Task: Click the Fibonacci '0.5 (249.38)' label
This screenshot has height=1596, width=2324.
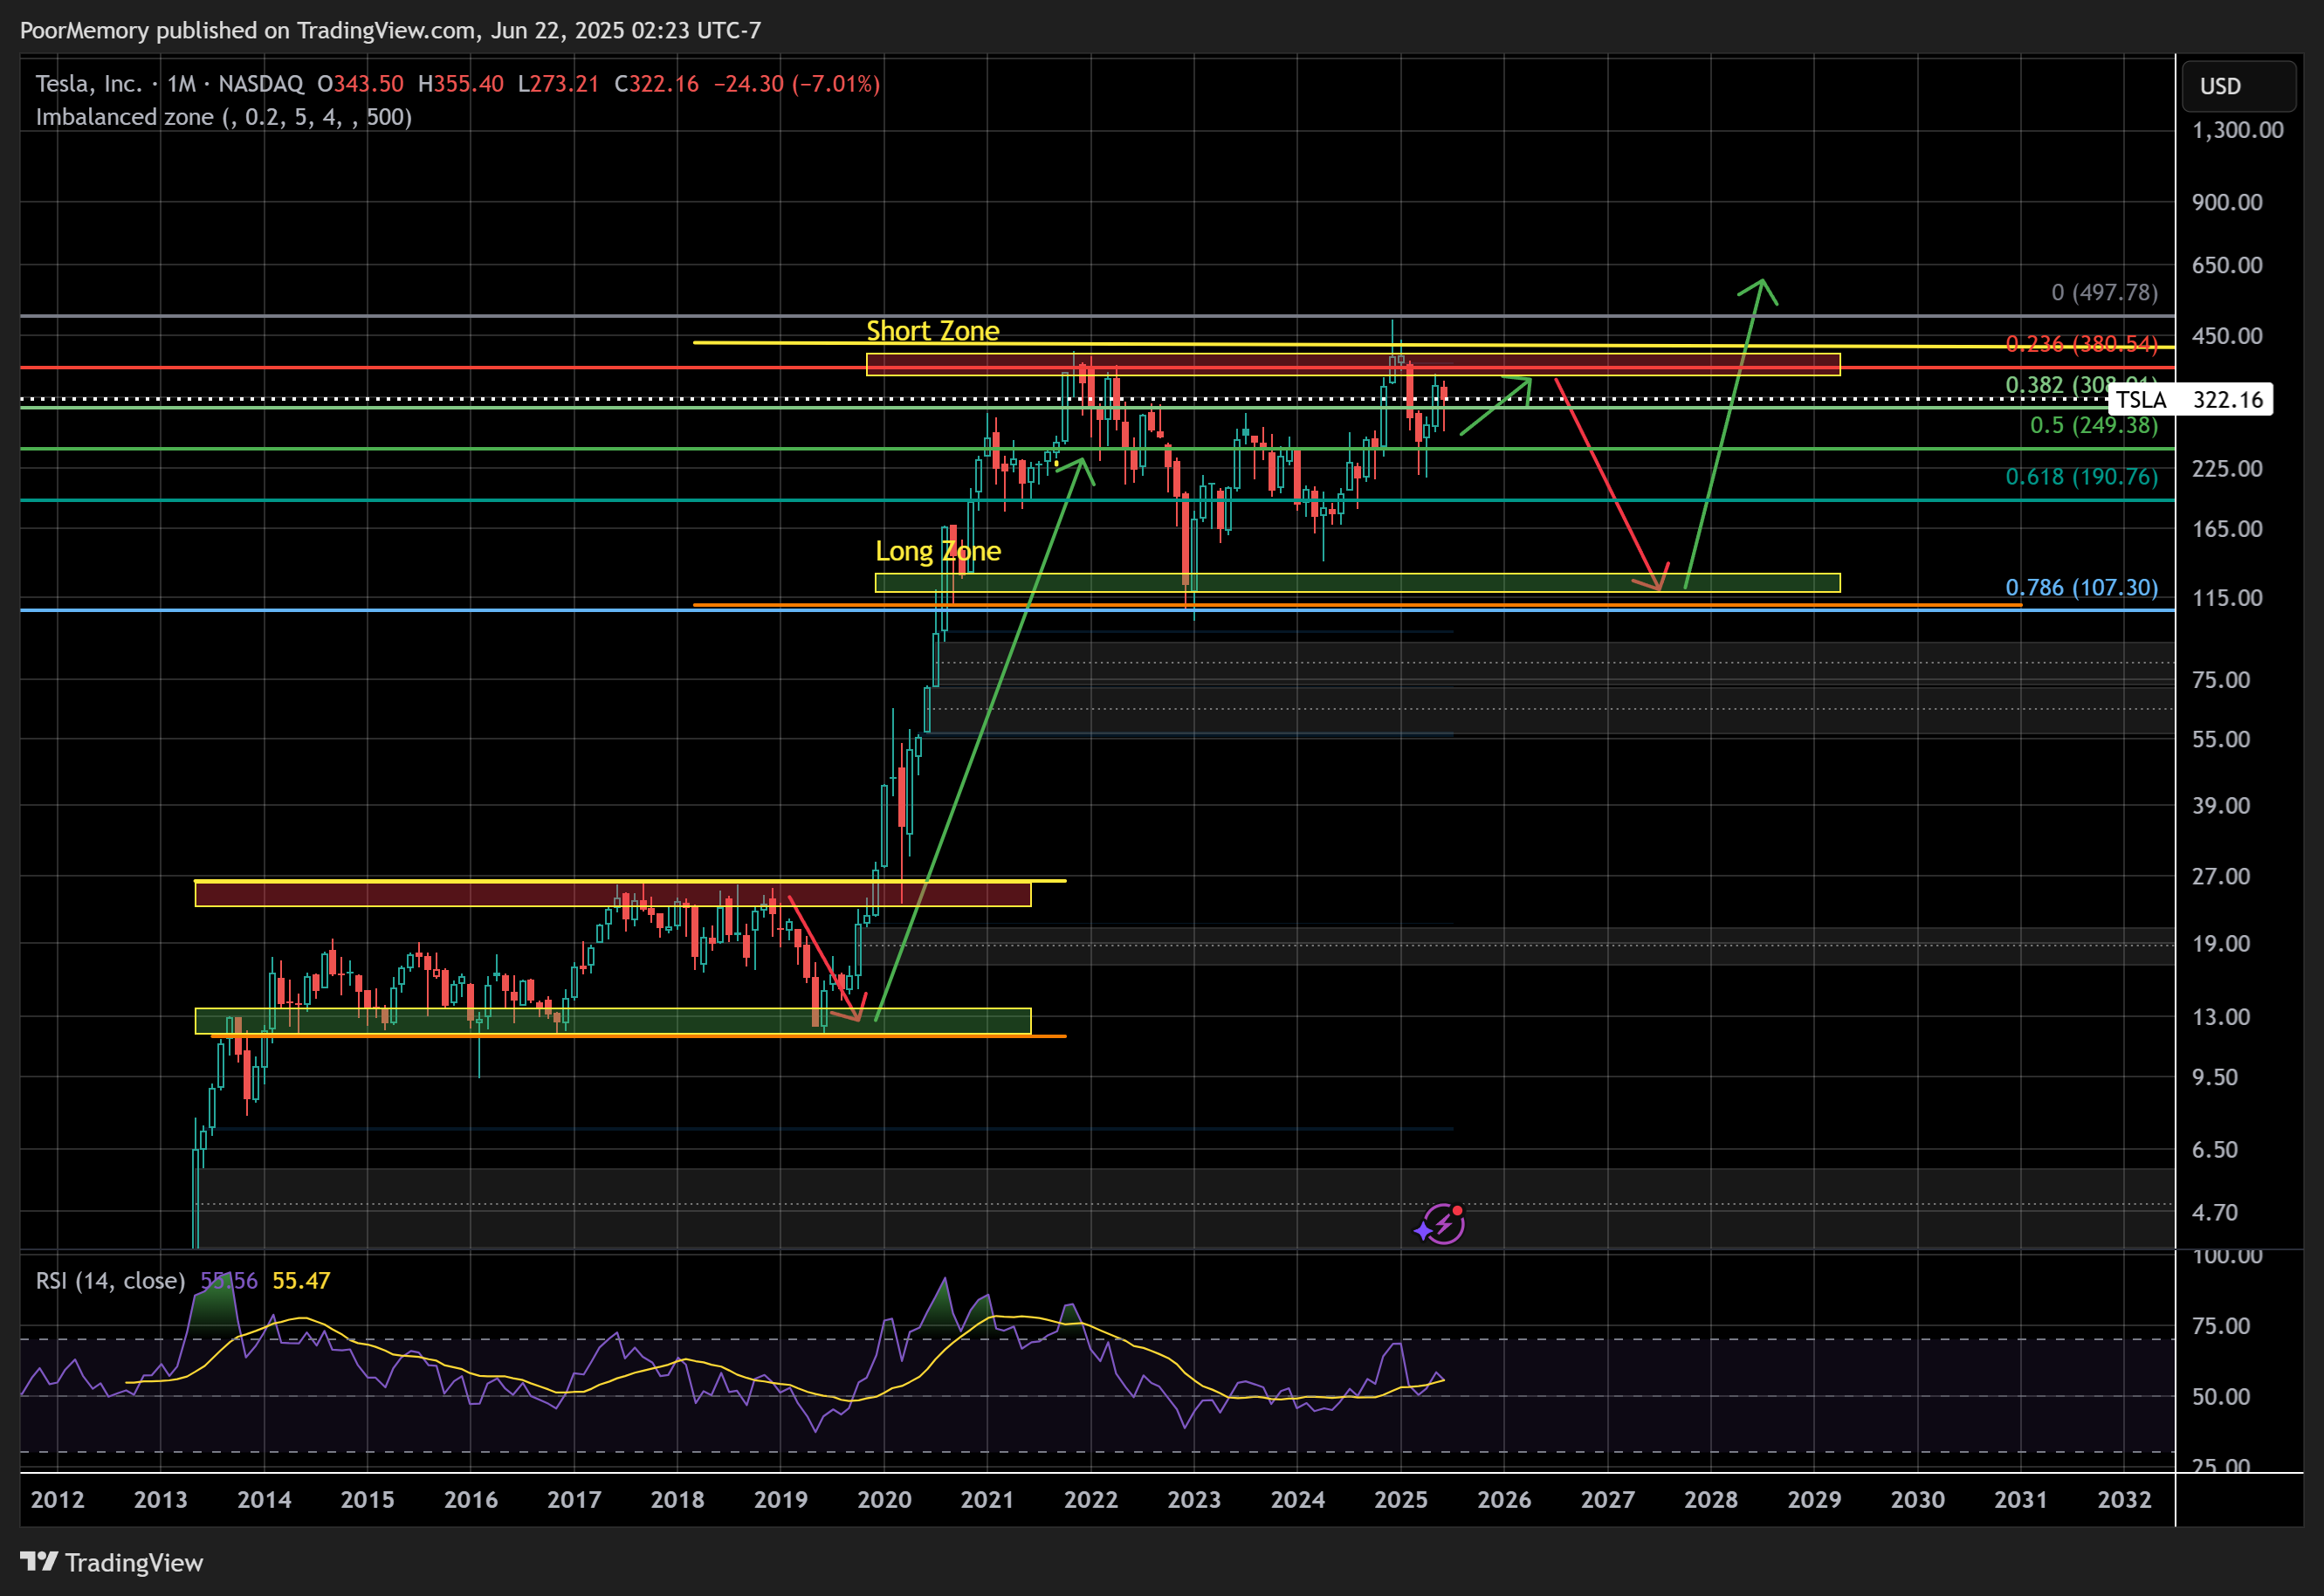Action: [x=2093, y=425]
